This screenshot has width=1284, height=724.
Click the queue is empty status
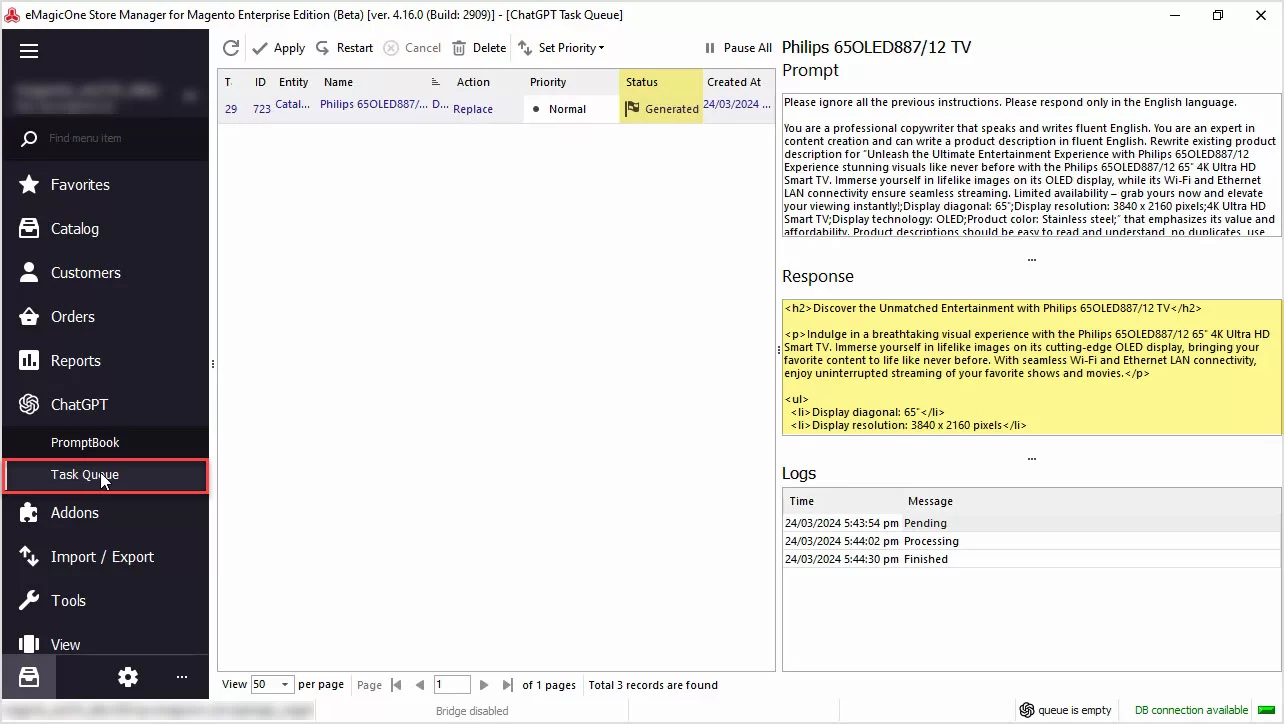1065,710
